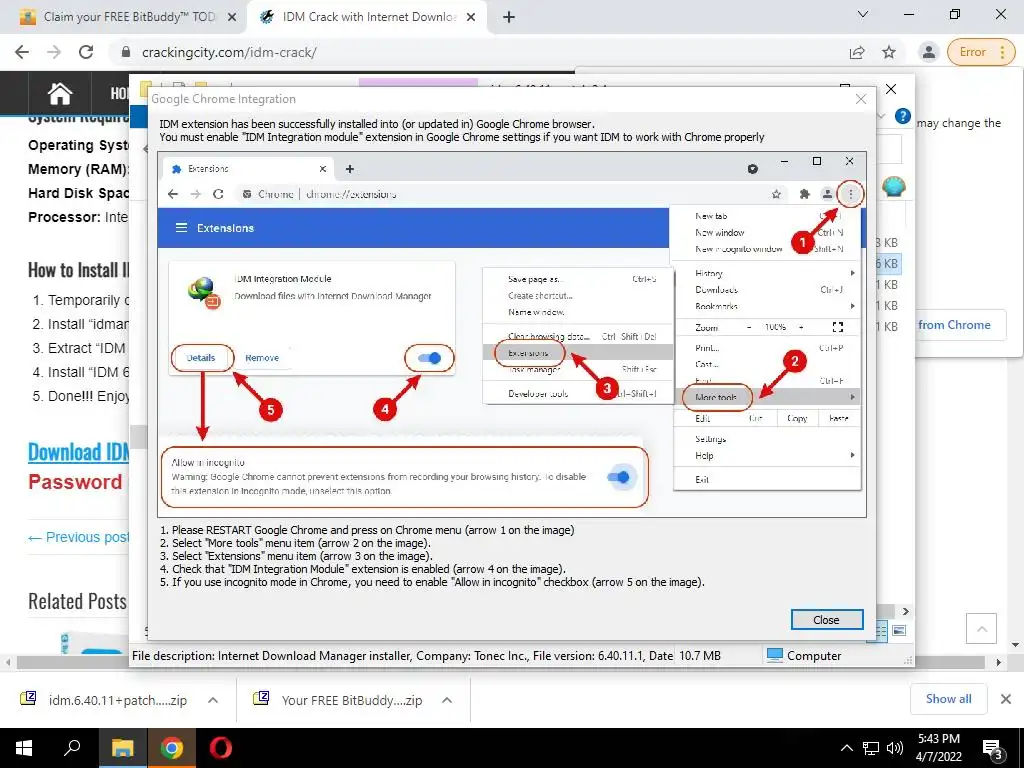
Task: Open the Download IDM link
Action: [78, 452]
